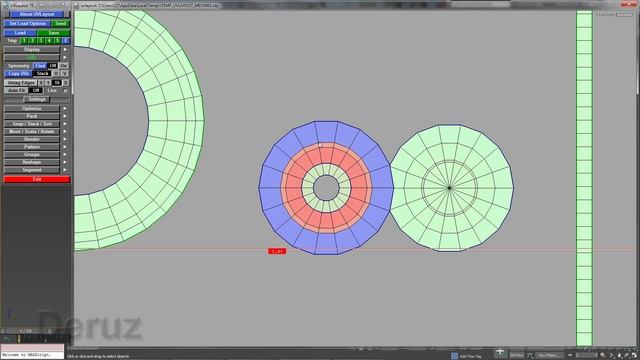Click the green Send button
The image size is (640, 360).
60,24
